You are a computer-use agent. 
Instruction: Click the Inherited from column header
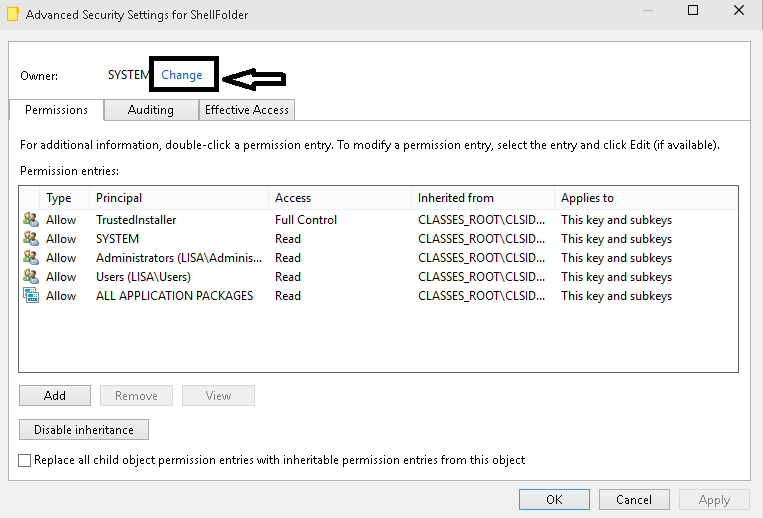click(x=482, y=198)
